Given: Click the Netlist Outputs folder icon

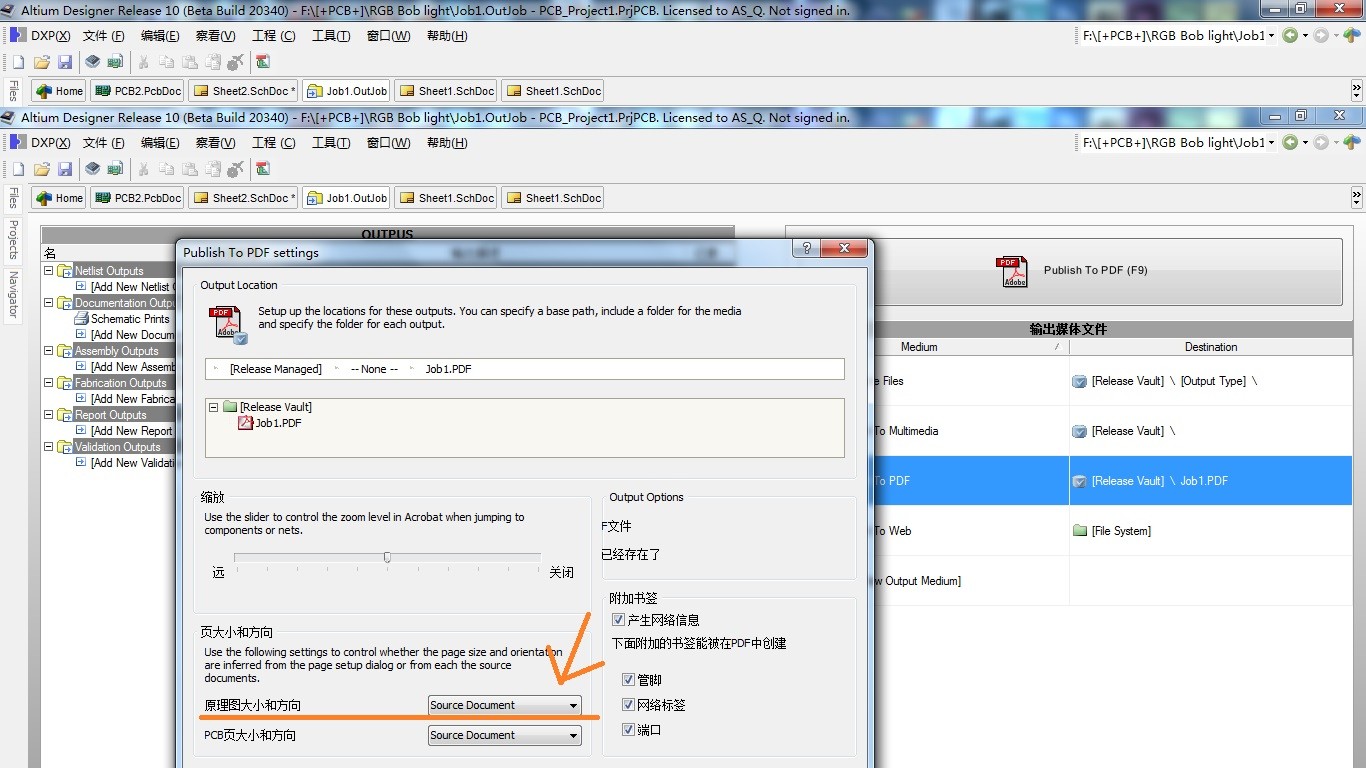Looking at the screenshot, I should [65, 271].
